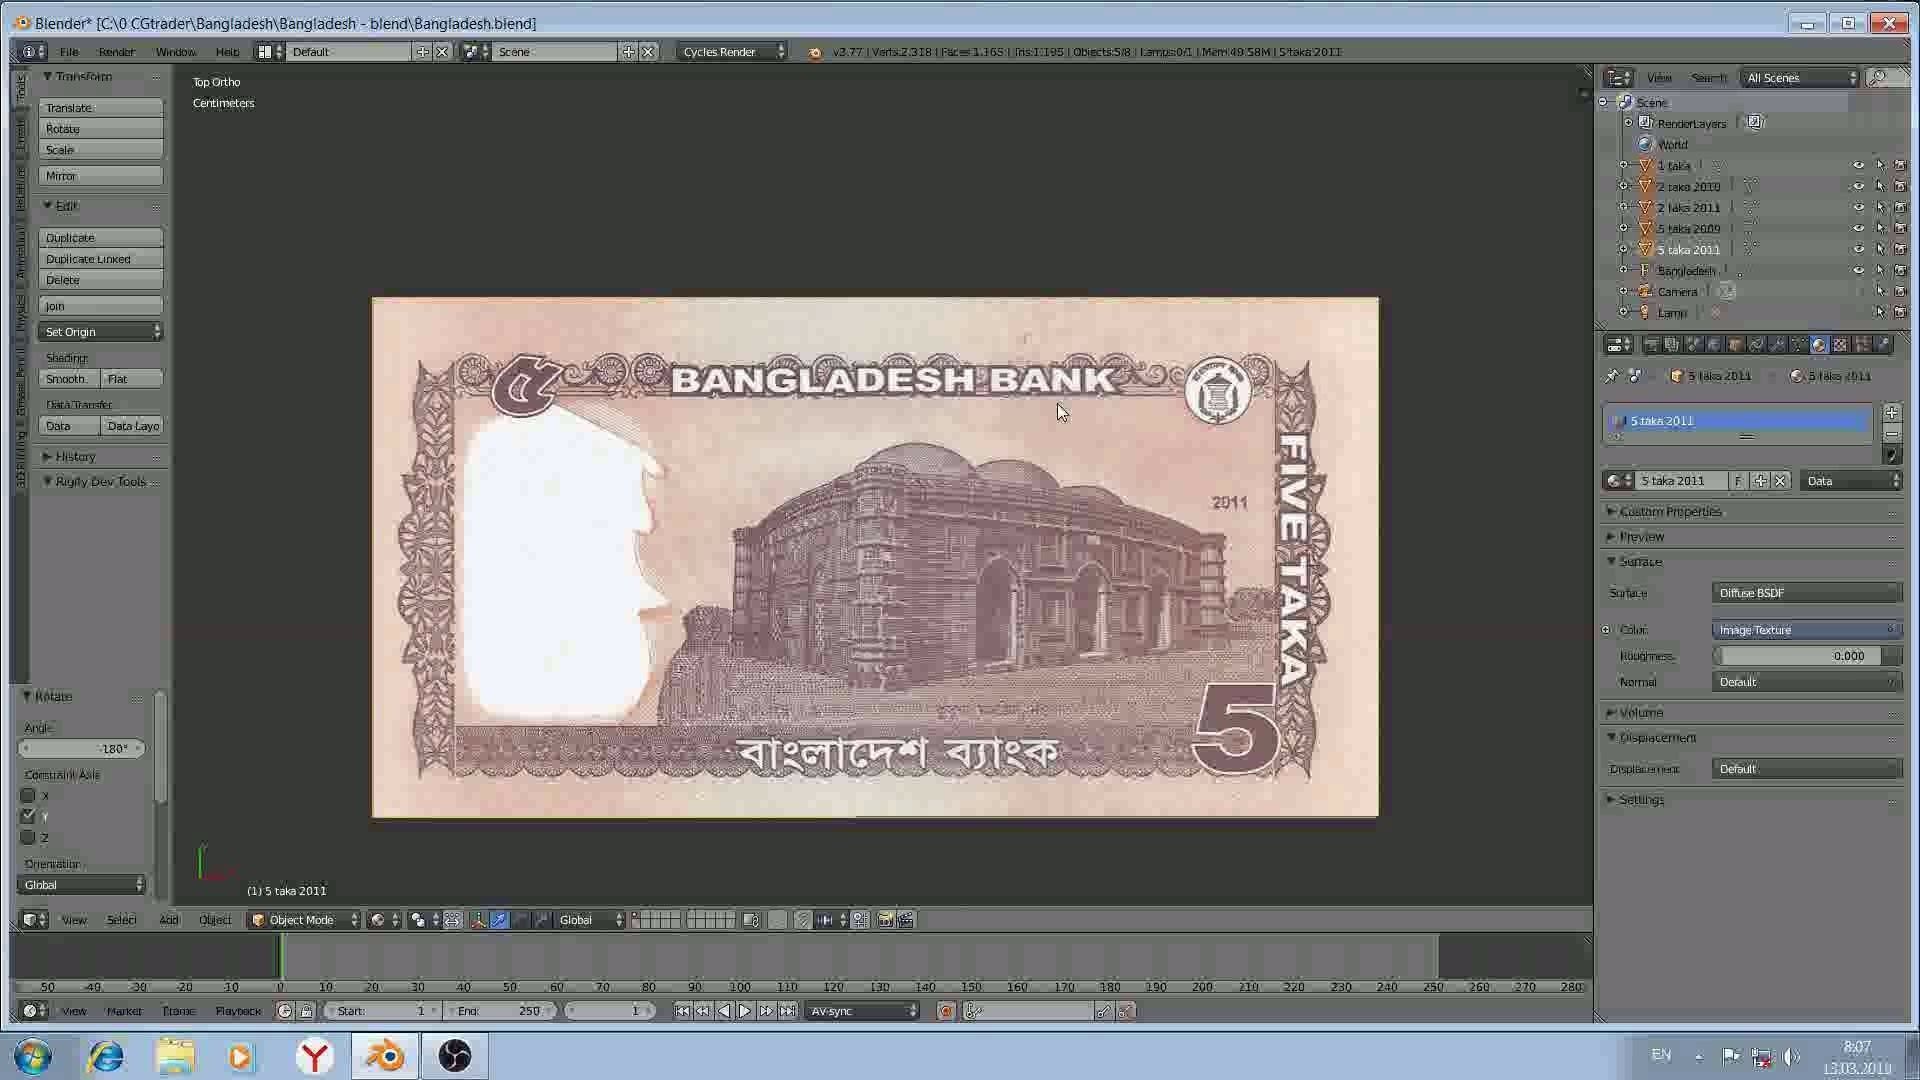Toggle visibility of Bangladesh object

pyautogui.click(x=1858, y=270)
